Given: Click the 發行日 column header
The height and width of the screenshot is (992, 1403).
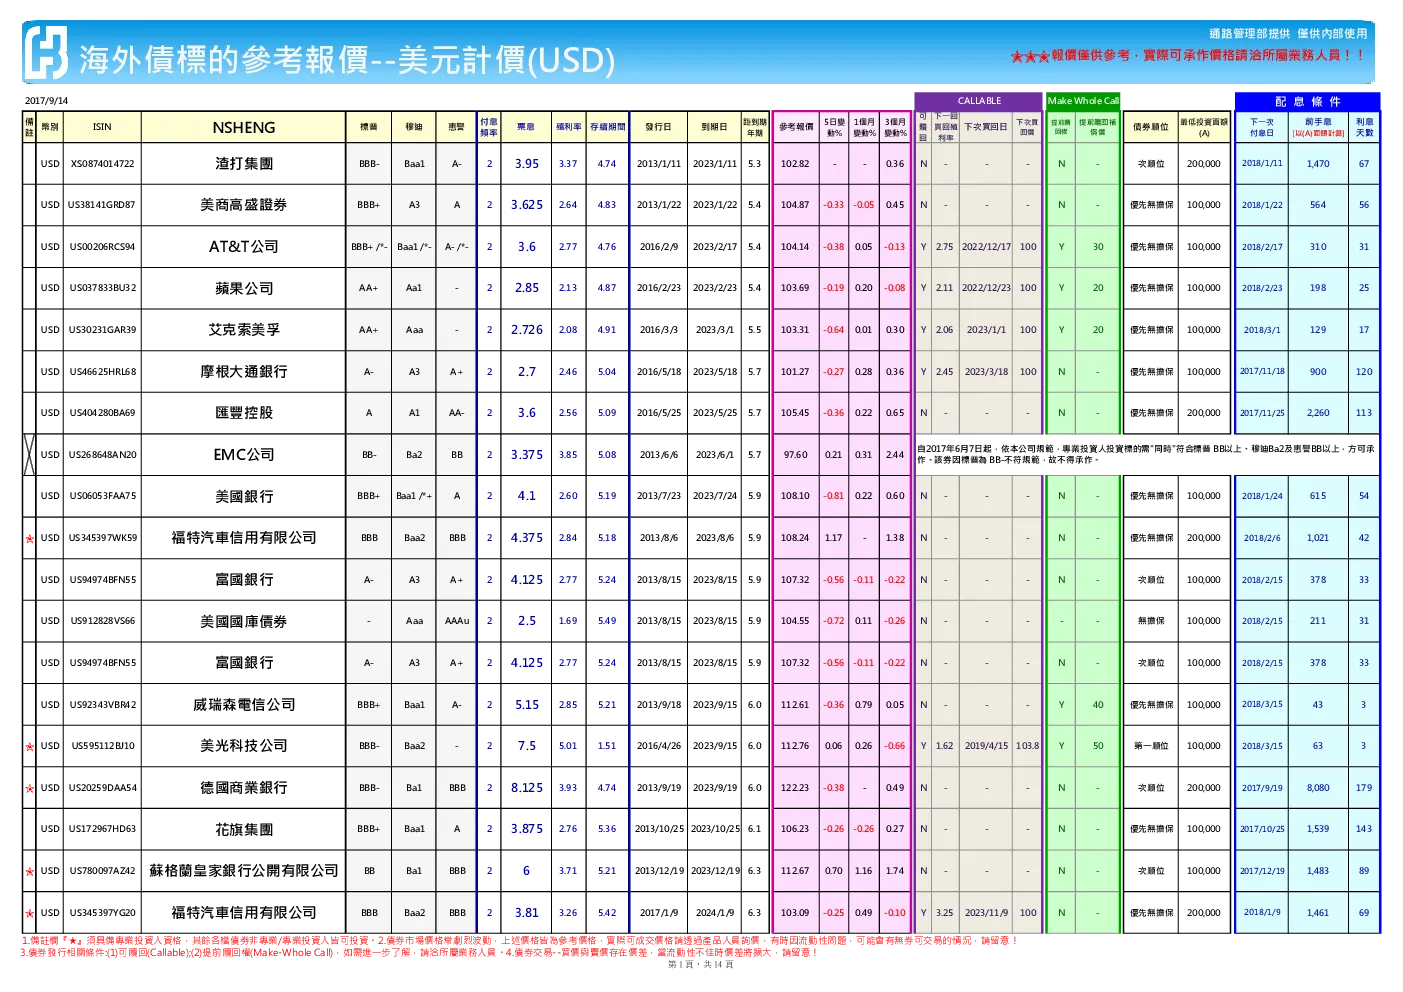Looking at the screenshot, I should tap(658, 127).
